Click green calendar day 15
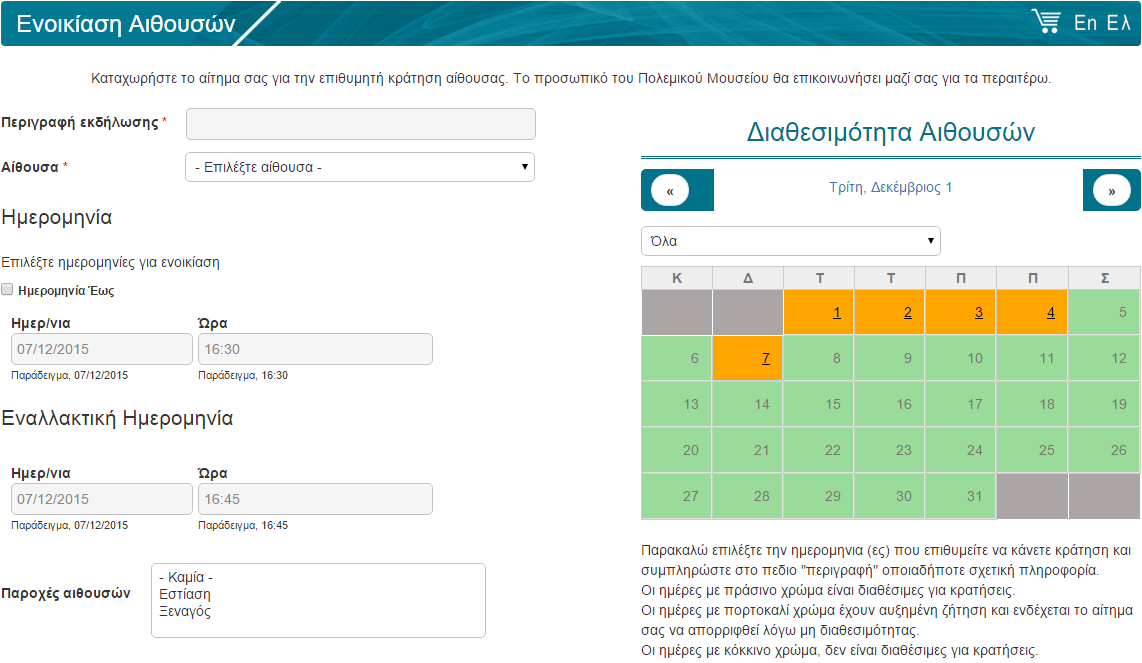Viewport: 1142px width, 663px height. pyautogui.click(x=819, y=404)
